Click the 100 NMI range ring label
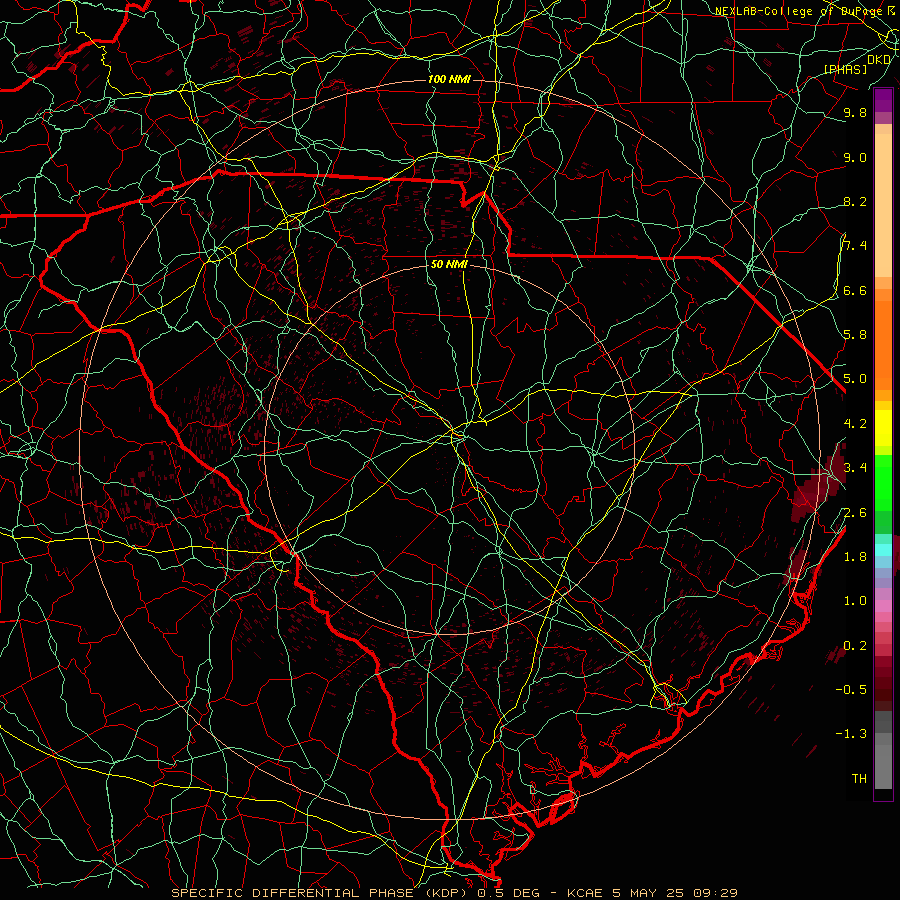Screen dimensions: 900x900 point(449,79)
